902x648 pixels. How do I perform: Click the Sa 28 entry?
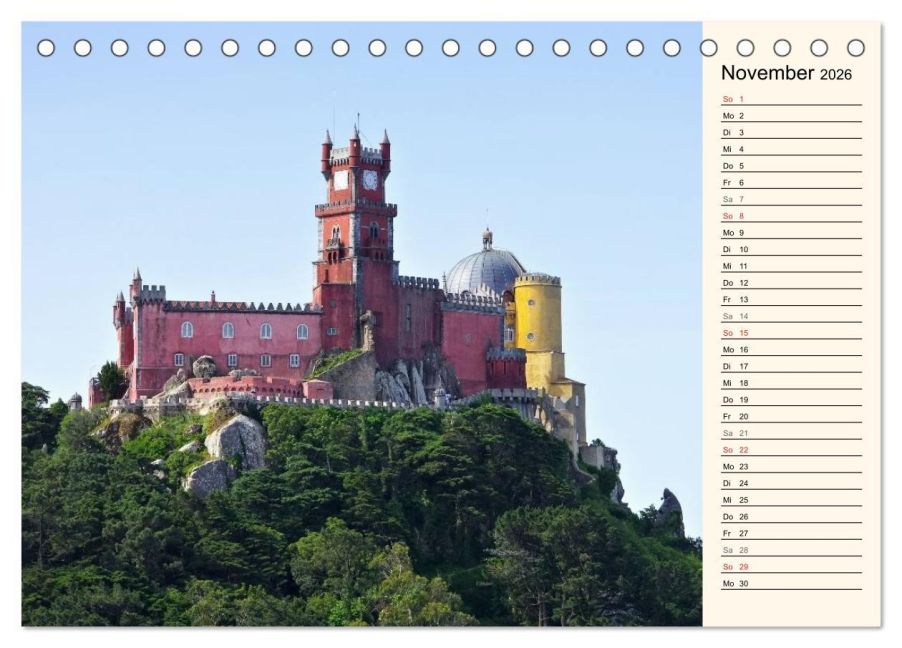tap(792, 550)
